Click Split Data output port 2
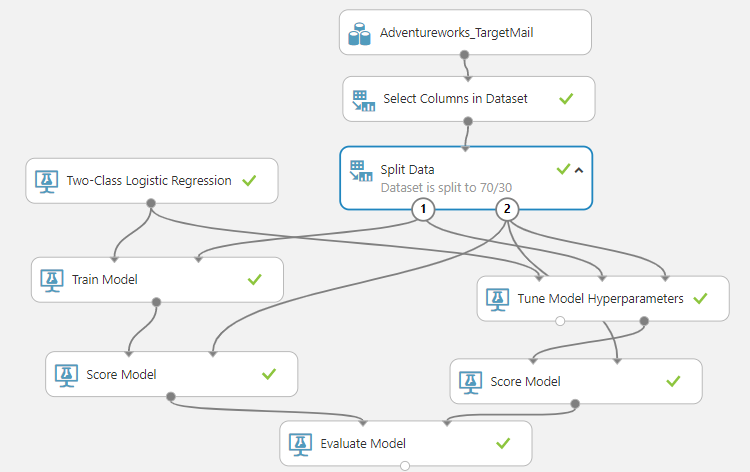The width and height of the screenshot is (750, 472). 508,209
